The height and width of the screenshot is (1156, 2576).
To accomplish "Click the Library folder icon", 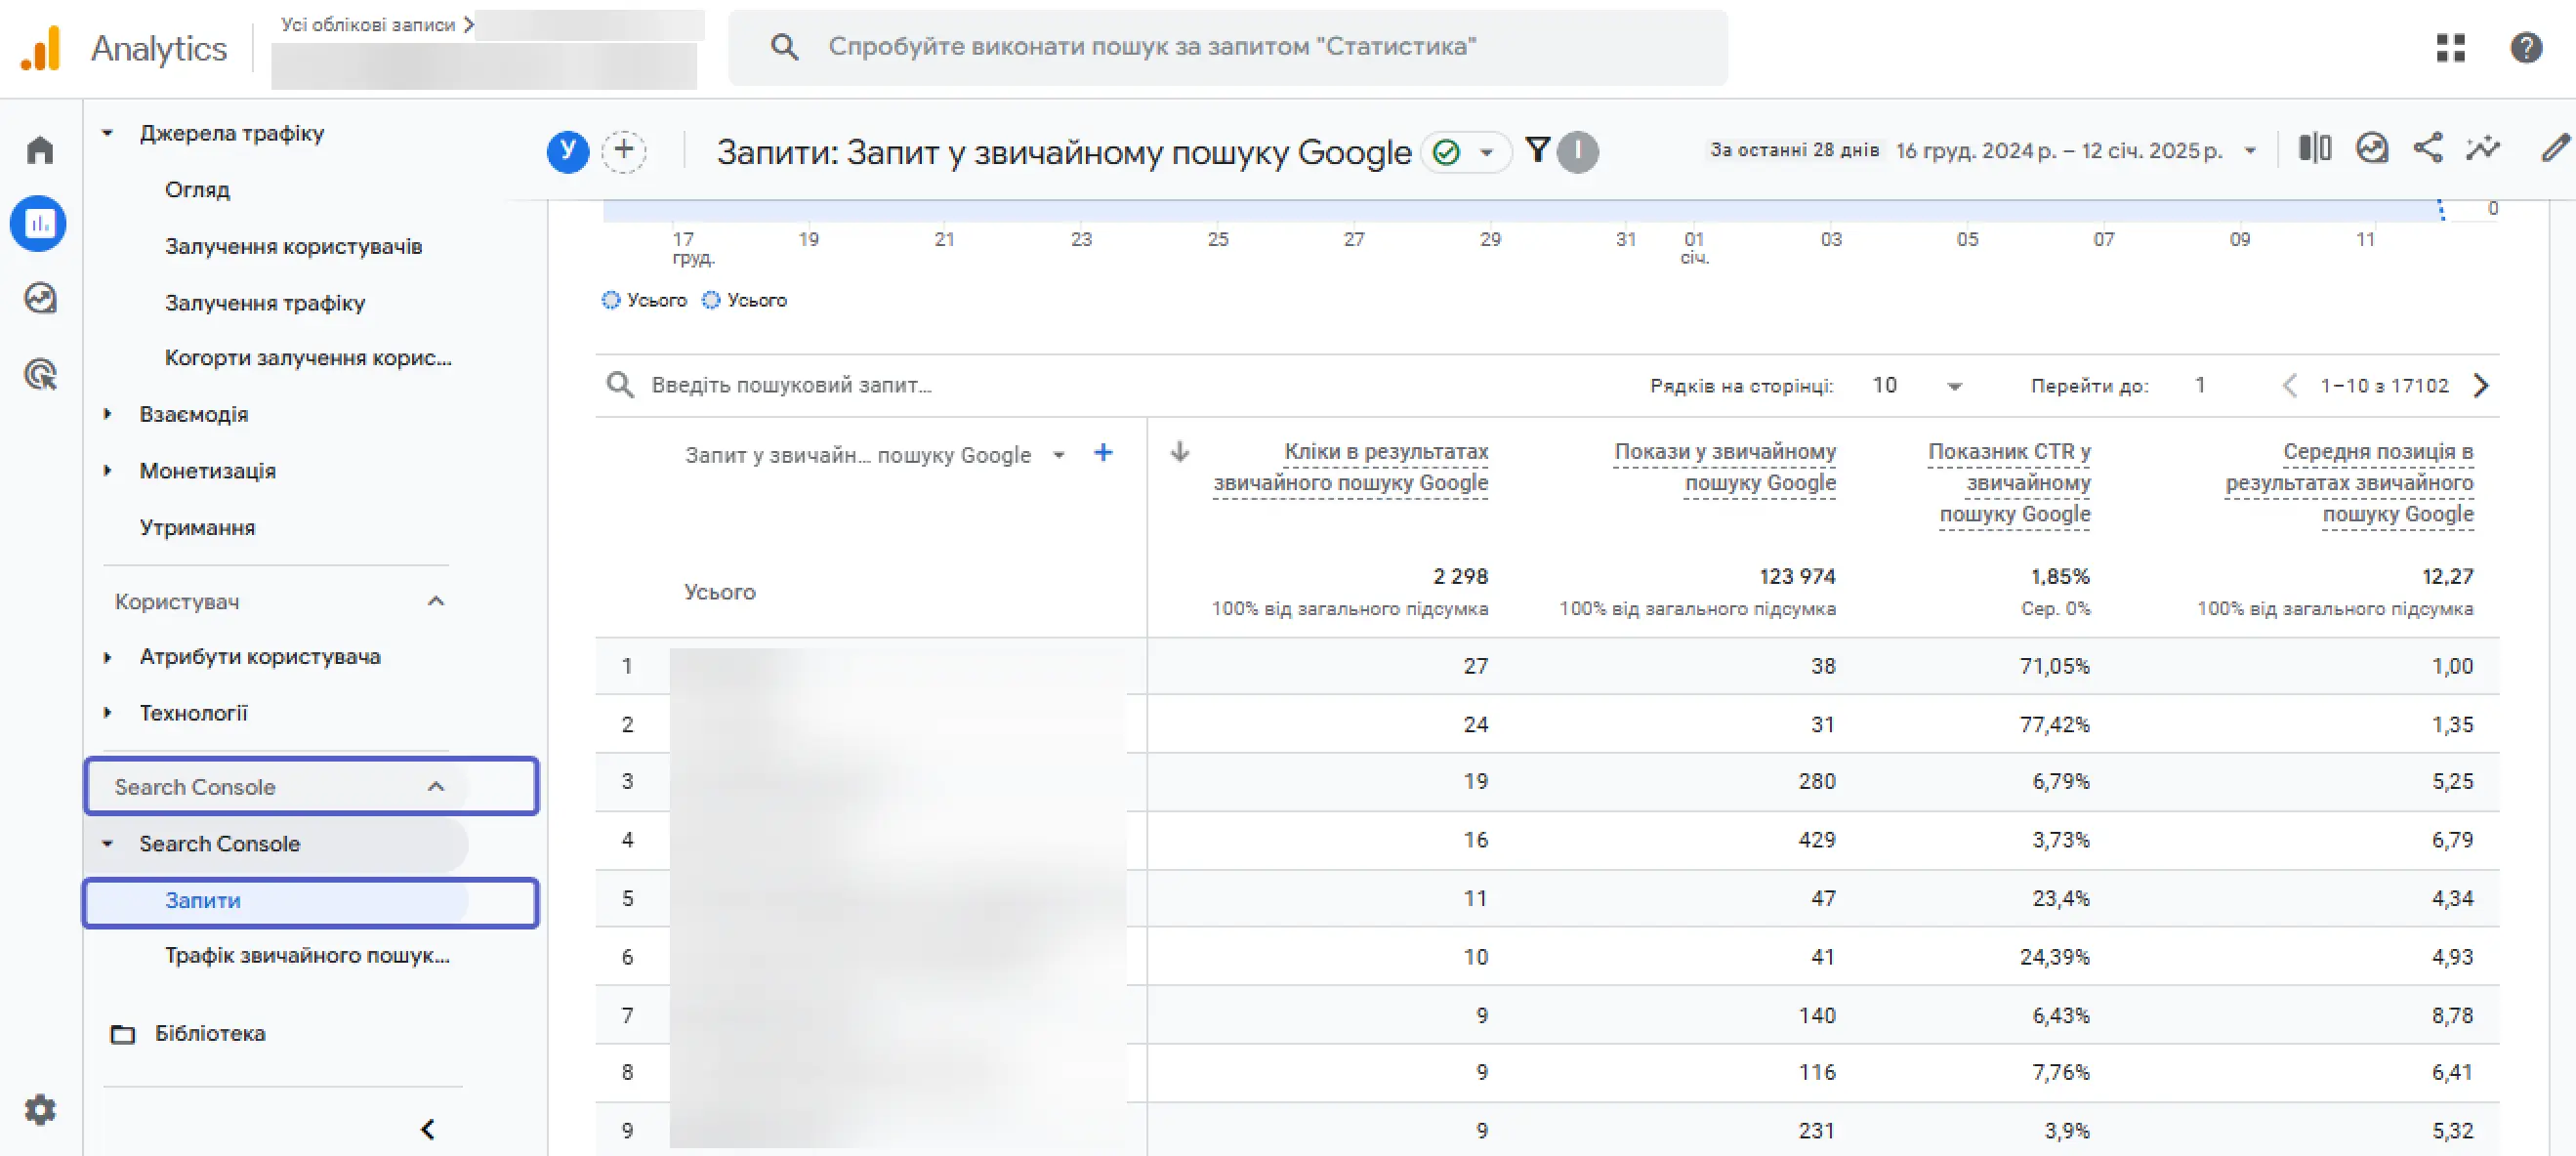I will click(x=122, y=1034).
